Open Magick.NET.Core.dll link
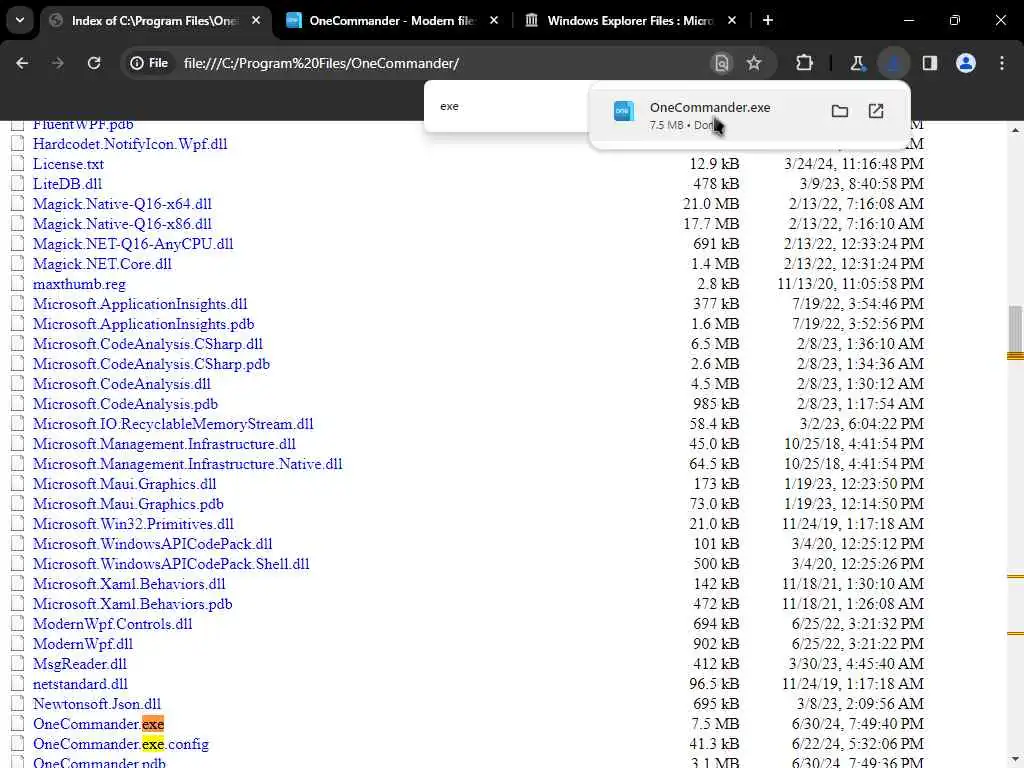 pos(103,264)
